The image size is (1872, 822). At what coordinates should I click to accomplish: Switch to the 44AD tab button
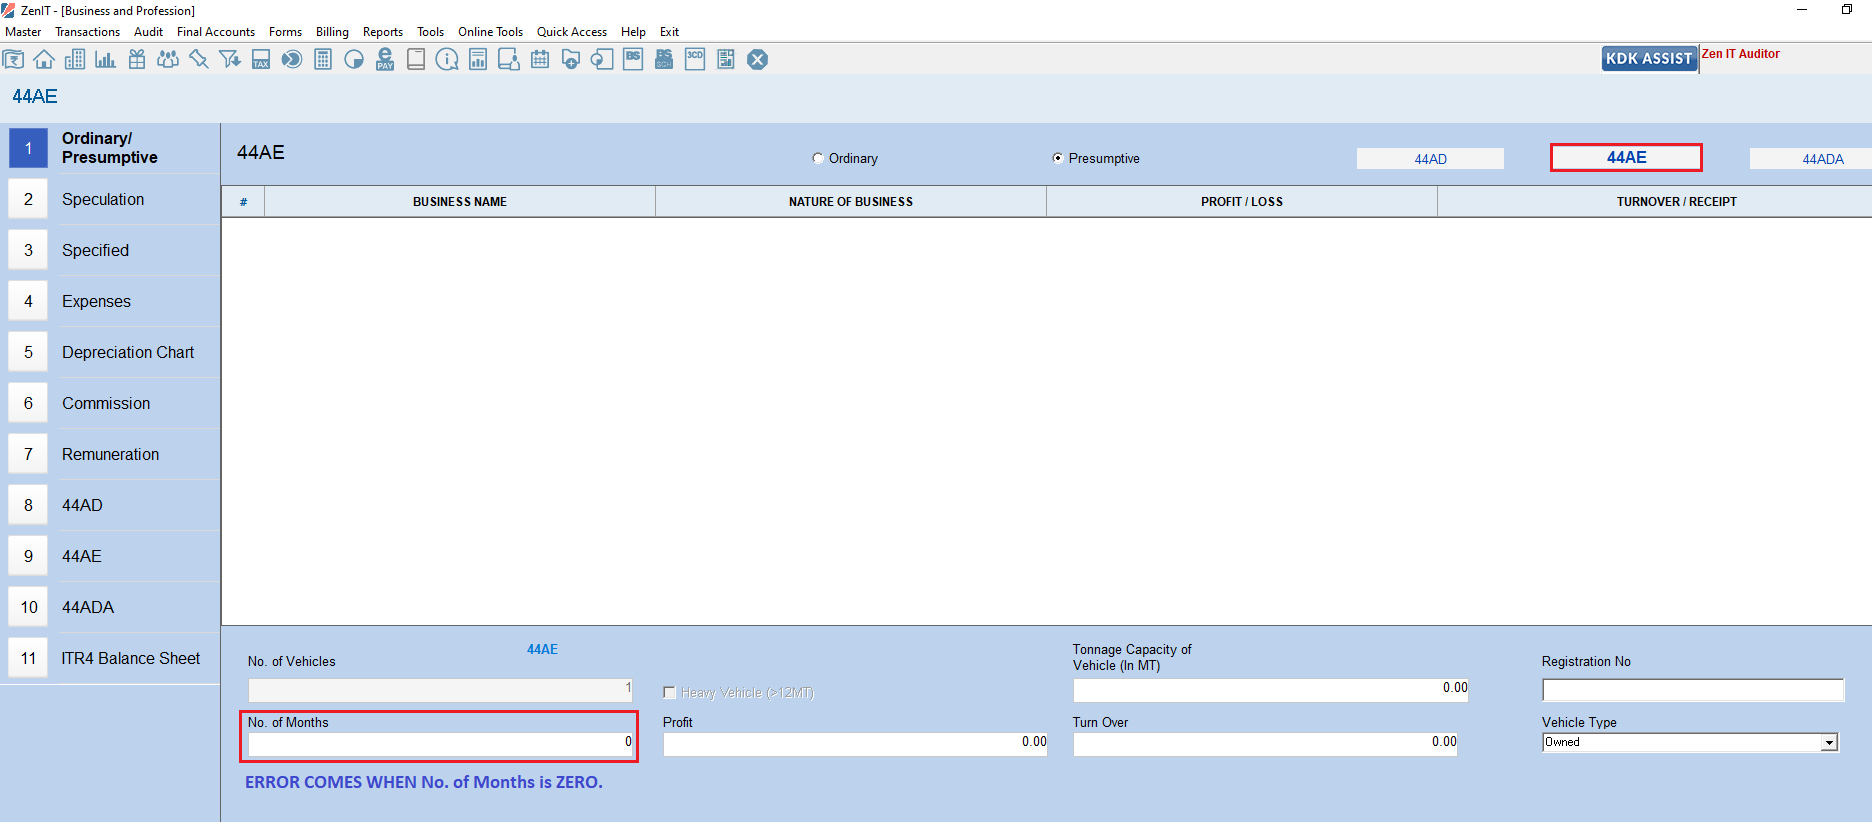tap(1430, 159)
